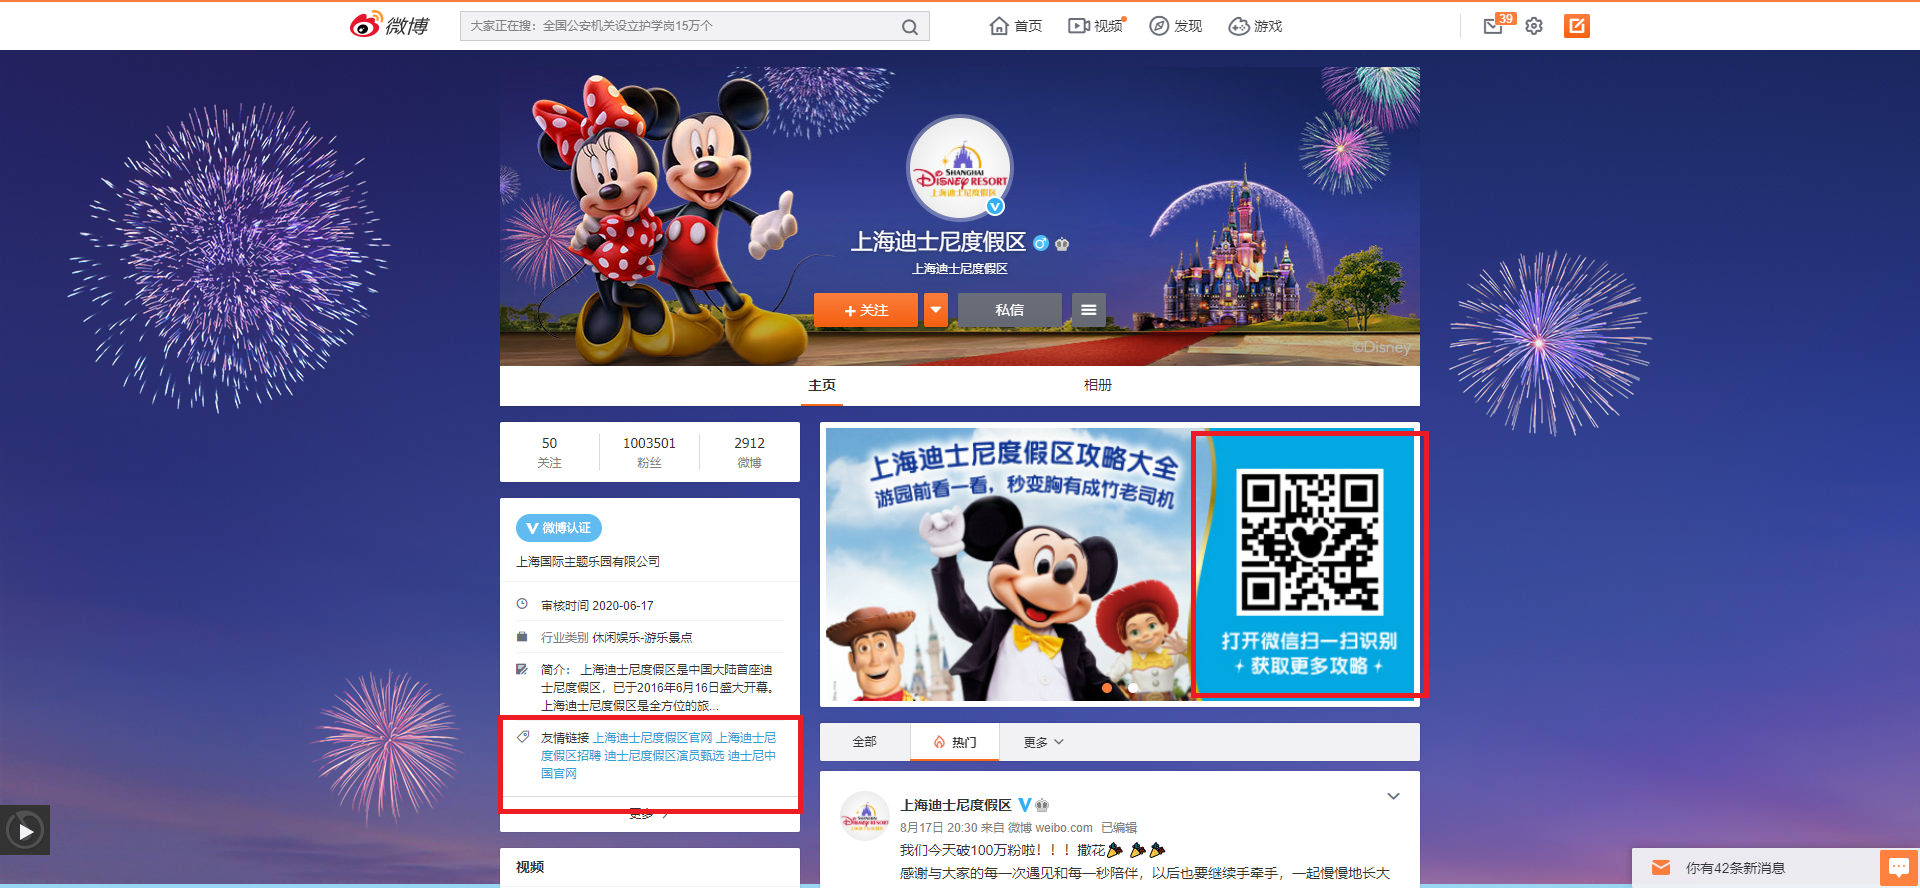Screen dimensions: 1920x888
Task: Click the orange chat bubble icon
Action: 1899,868
